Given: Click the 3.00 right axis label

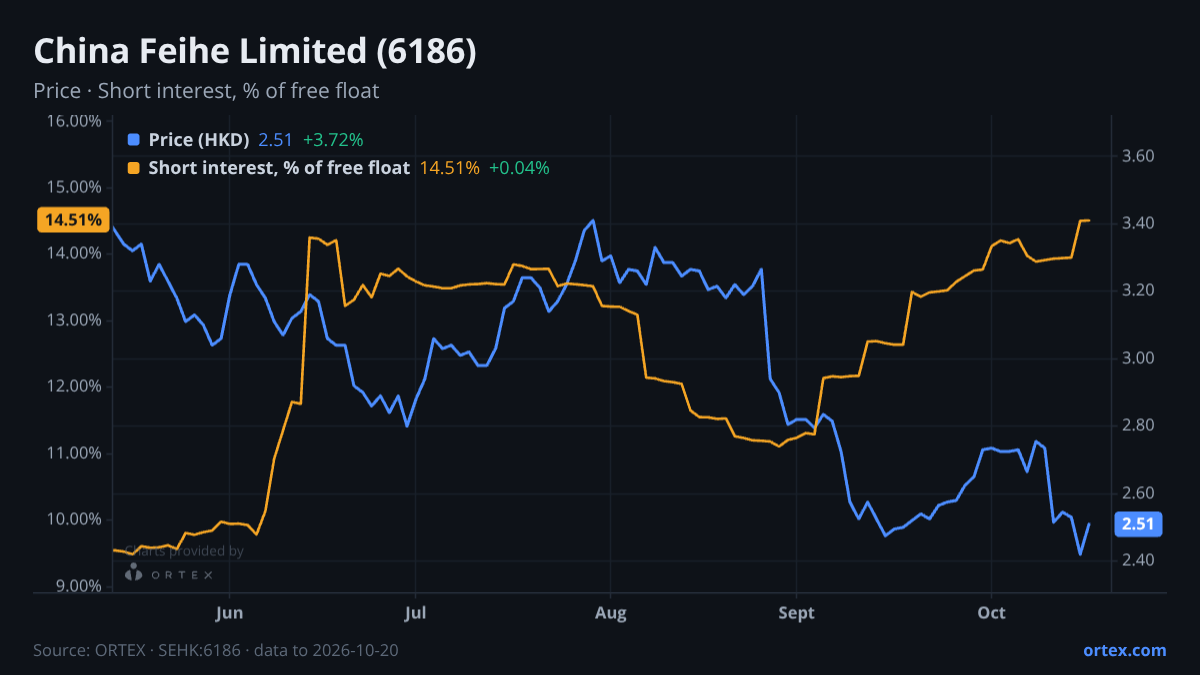Looking at the screenshot, I should pos(1139,358).
